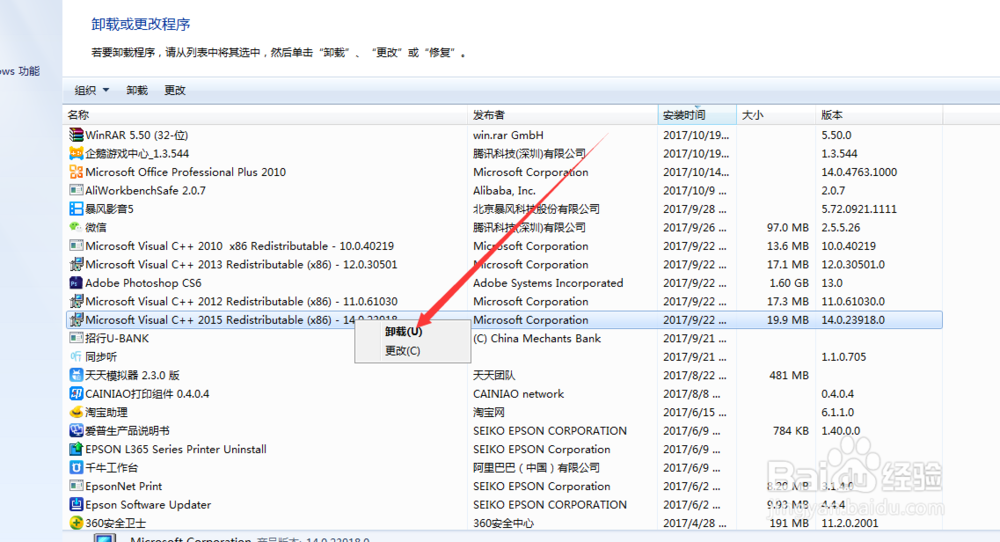The image size is (1000, 542).
Task: Click the EpsonNet Print icon
Action: click(76, 486)
